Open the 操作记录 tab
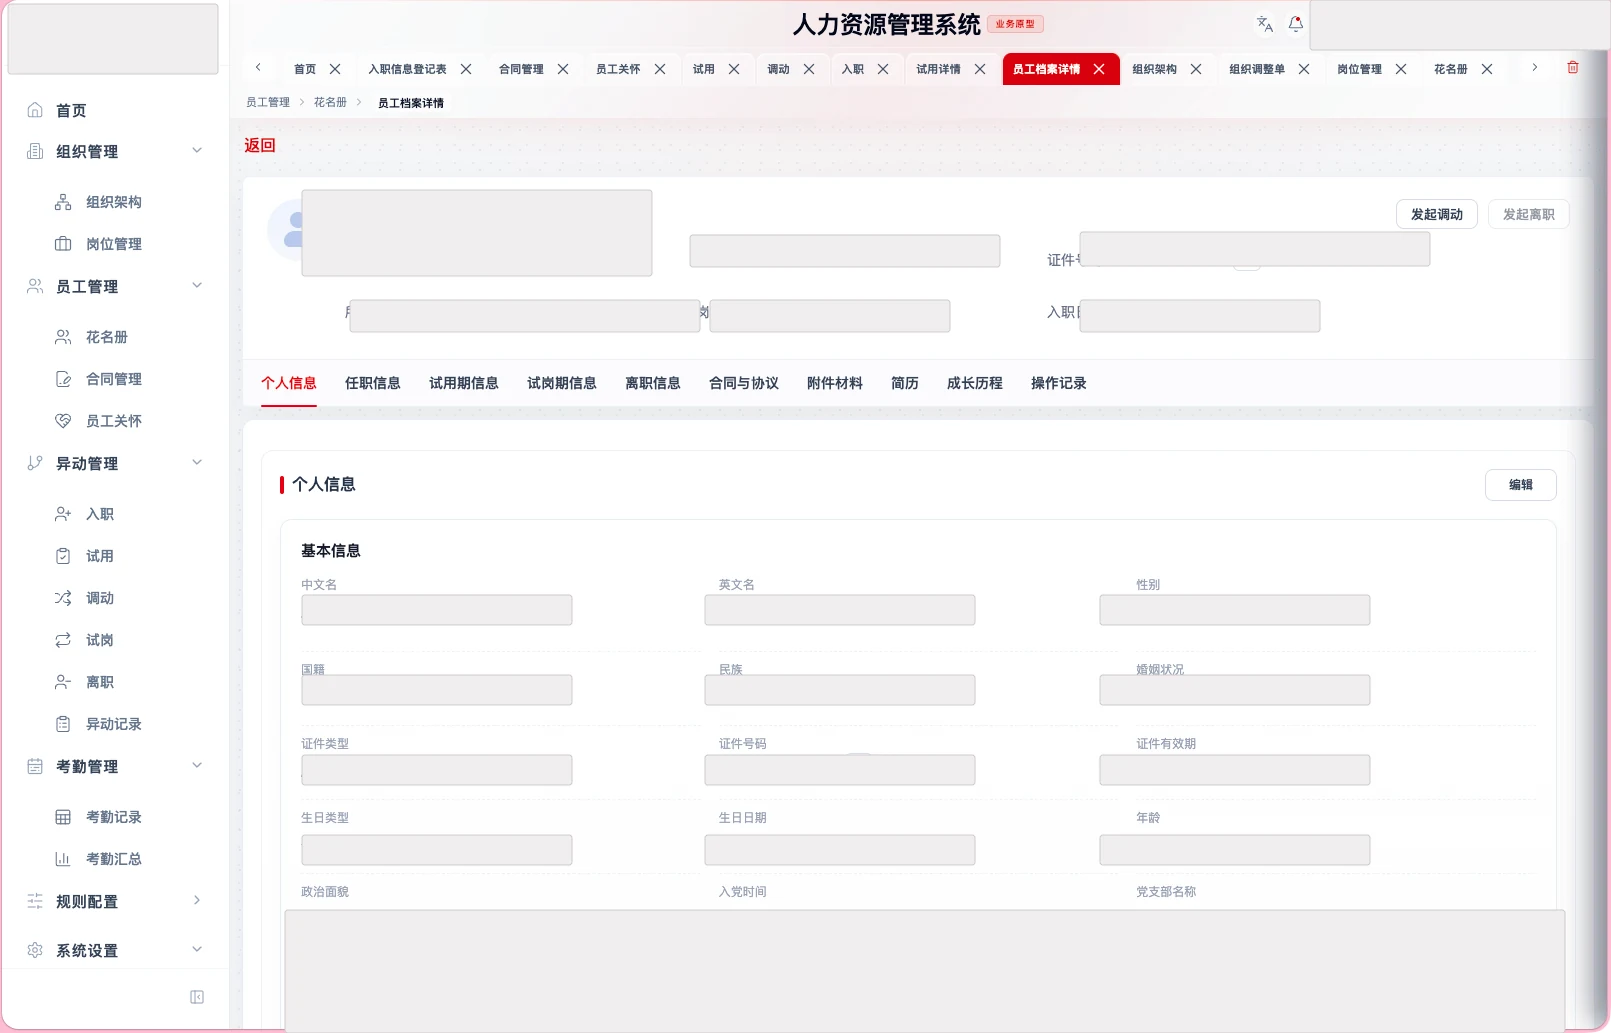 point(1059,383)
